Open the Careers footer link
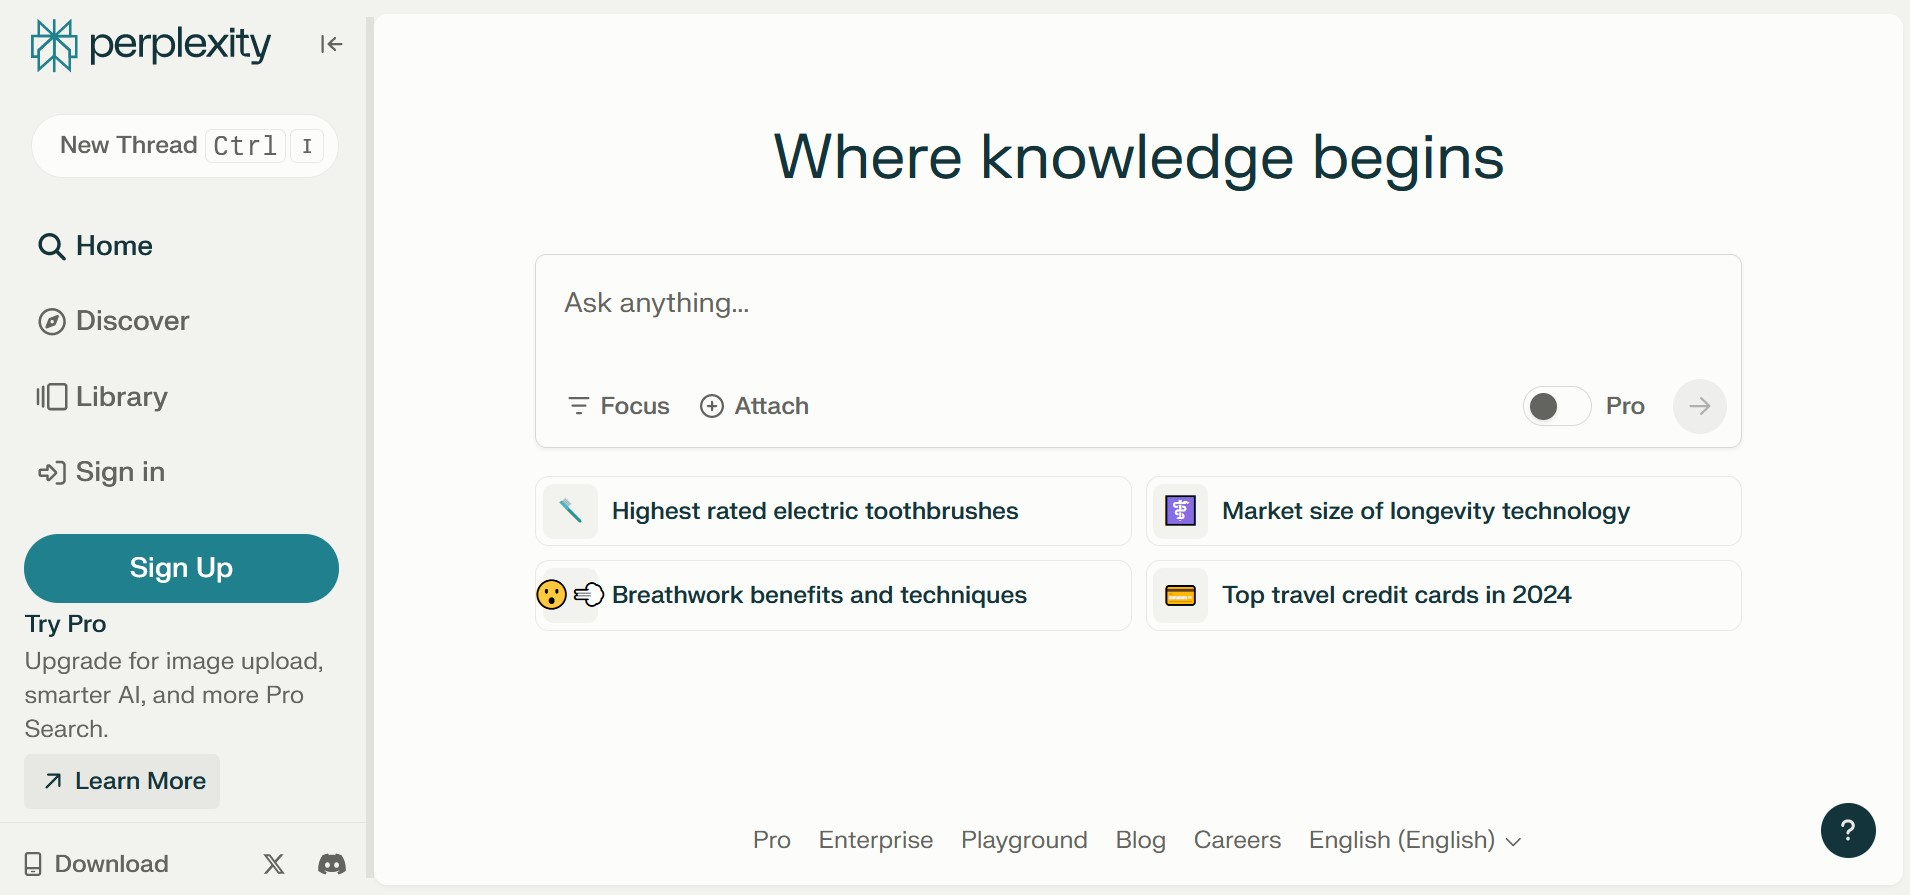Image resolution: width=1910 pixels, height=895 pixels. coord(1237,840)
